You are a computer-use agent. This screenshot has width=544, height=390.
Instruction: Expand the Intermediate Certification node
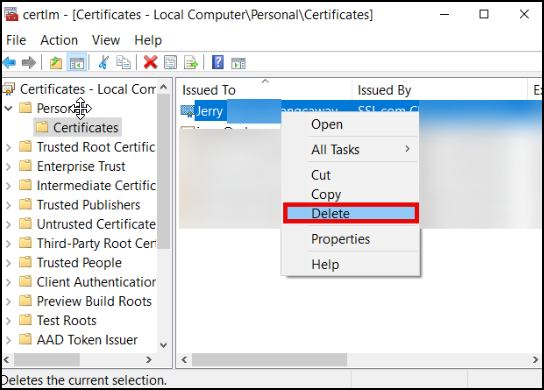9,186
